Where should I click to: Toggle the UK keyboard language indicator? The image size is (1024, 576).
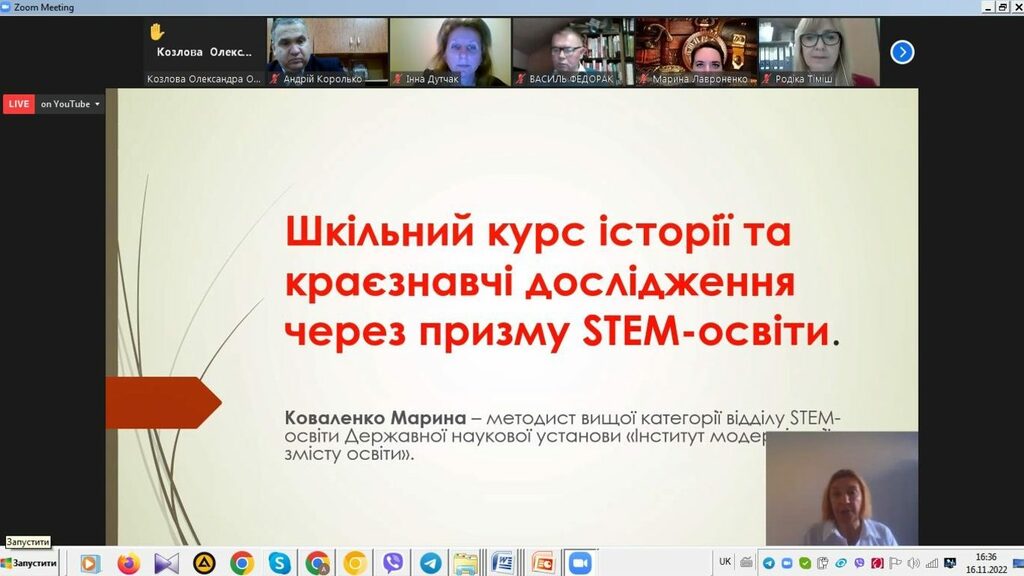725,562
